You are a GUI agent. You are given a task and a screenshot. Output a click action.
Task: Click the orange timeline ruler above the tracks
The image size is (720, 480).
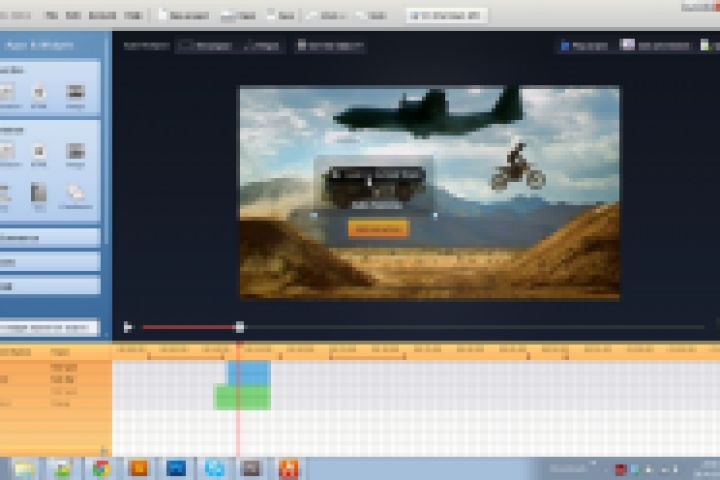pos(416,351)
